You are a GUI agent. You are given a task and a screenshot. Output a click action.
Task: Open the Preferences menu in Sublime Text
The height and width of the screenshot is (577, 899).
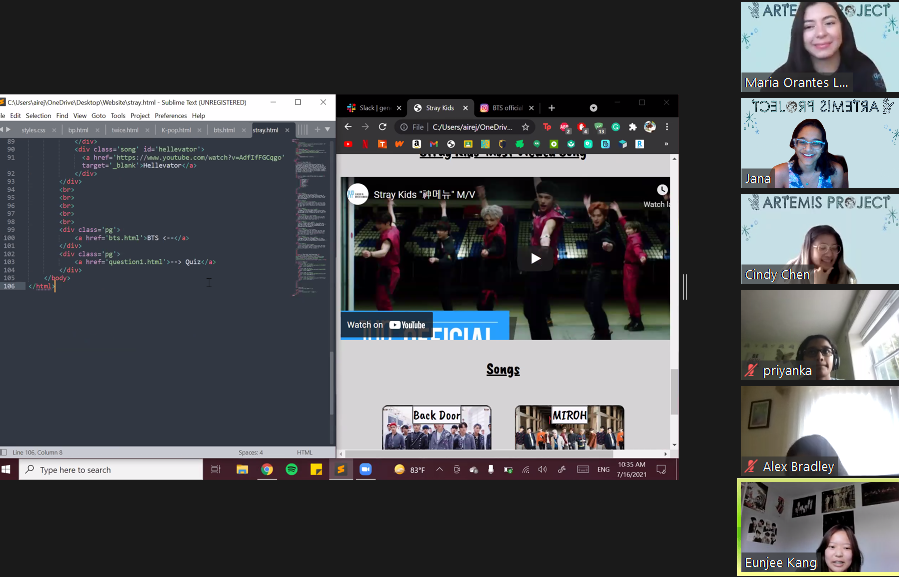(x=170, y=115)
